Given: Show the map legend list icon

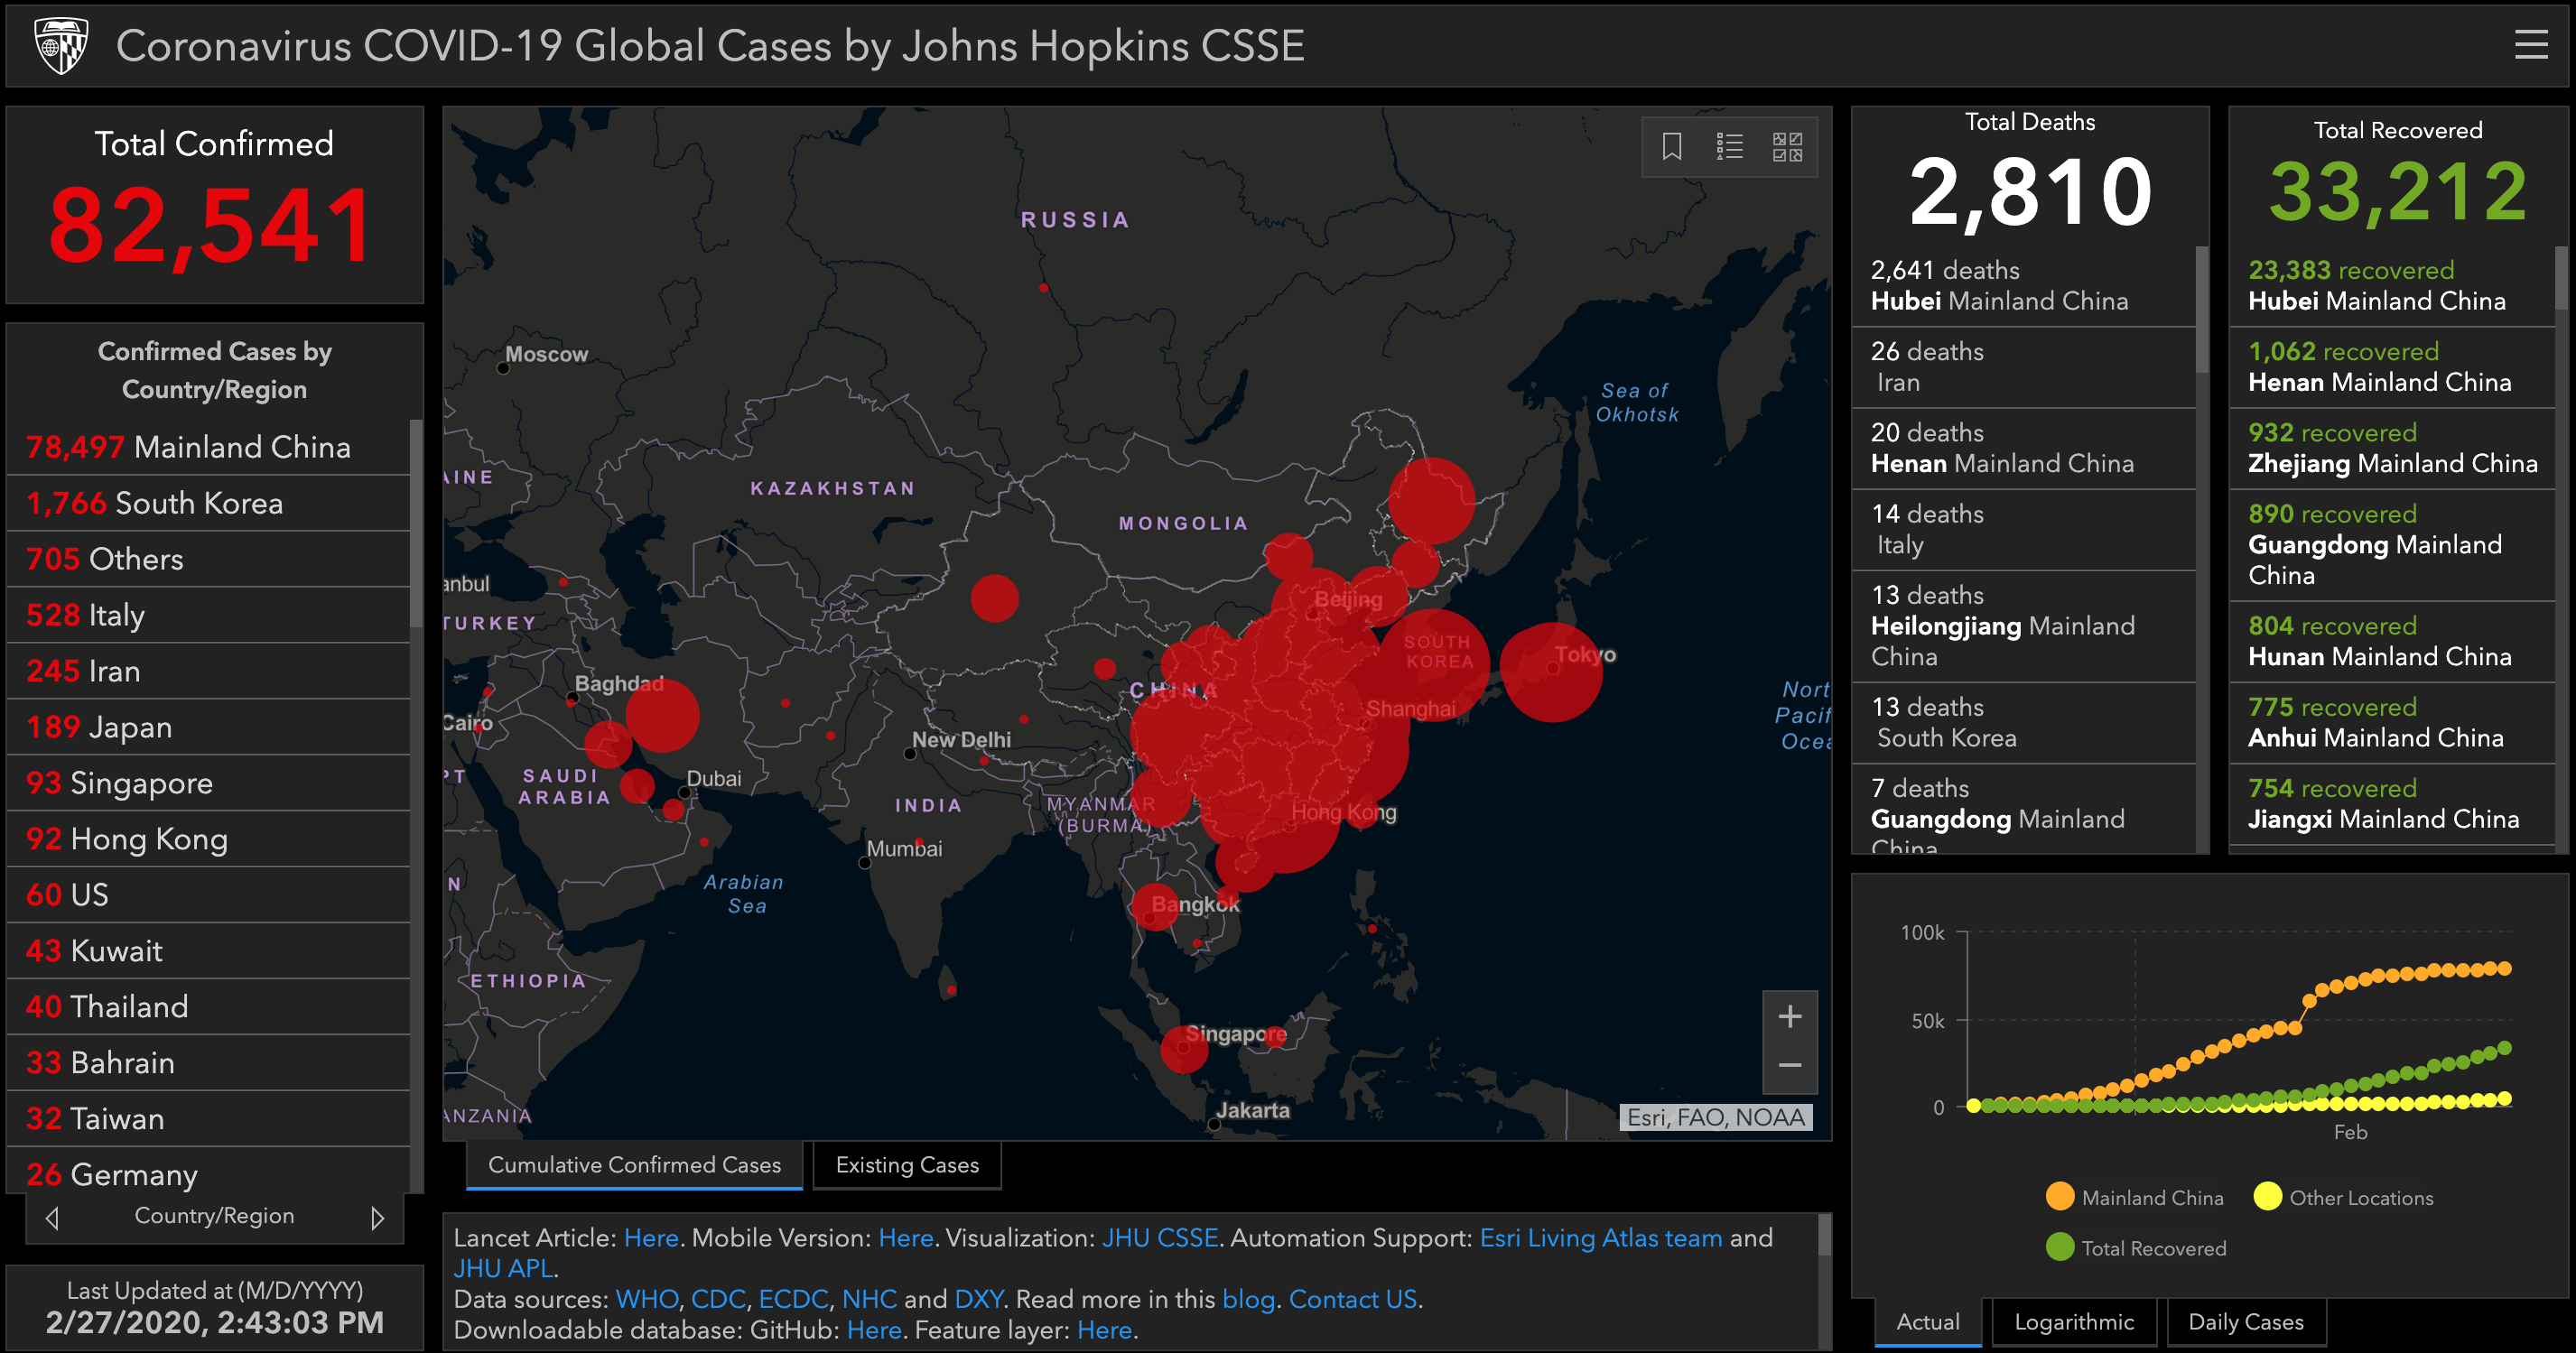Looking at the screenshot, I should (1729, 147).
